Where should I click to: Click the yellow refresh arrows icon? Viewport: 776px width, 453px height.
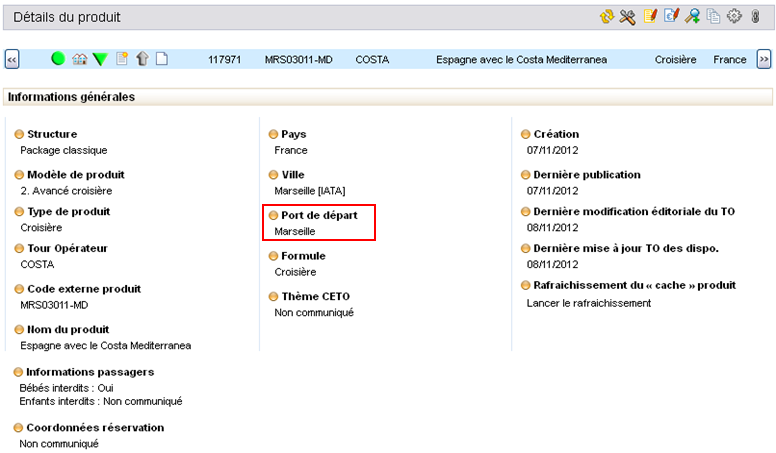[x=606, y=16]
